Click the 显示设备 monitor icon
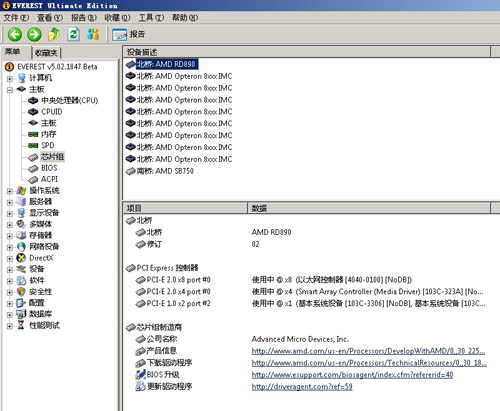 click(x=21, y=213)
